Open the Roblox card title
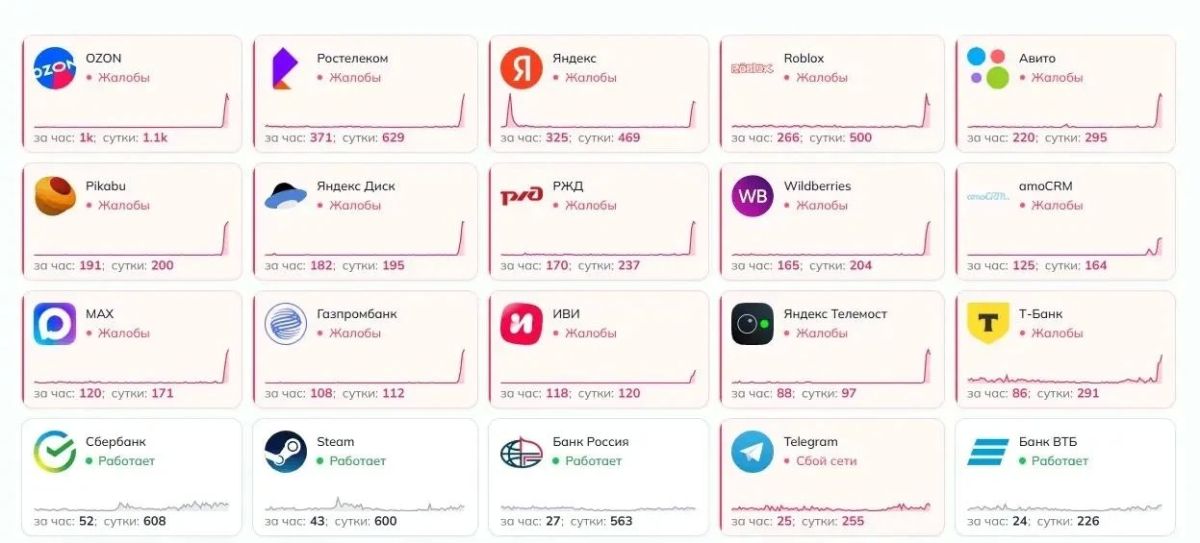The image size is (1200, 543). [804, 58]
